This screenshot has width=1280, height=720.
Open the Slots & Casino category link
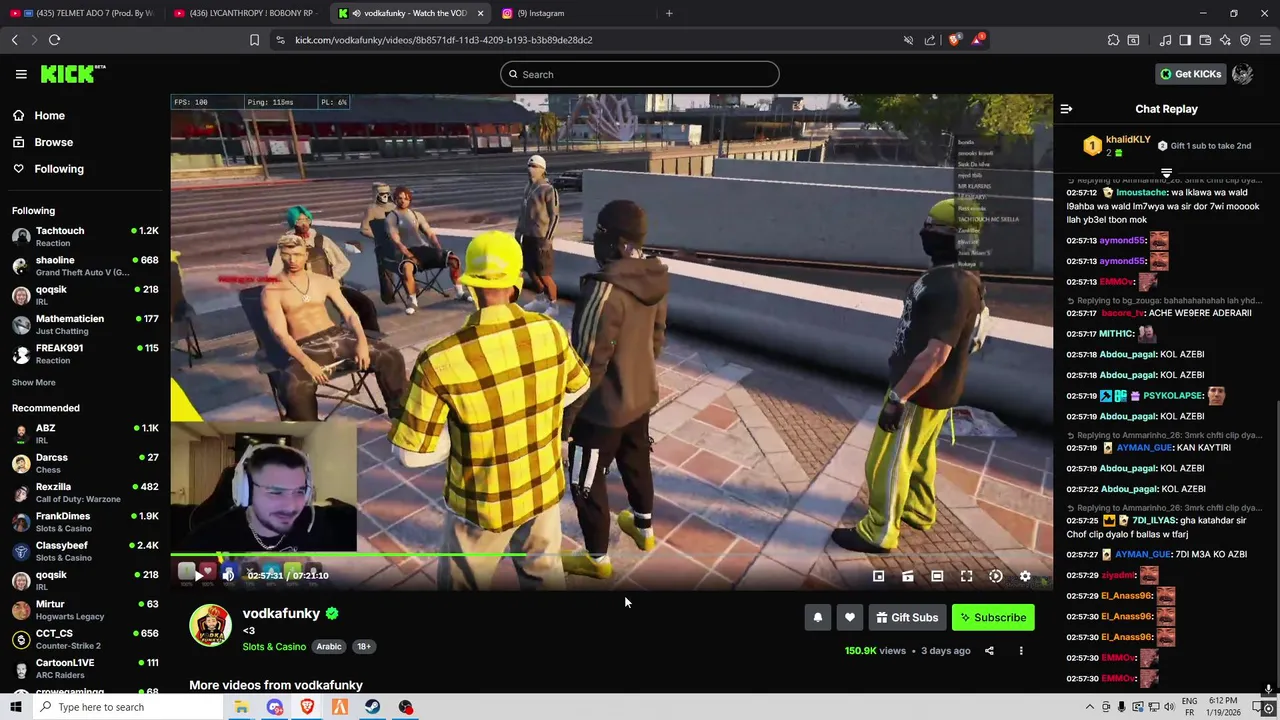pyautogui.click(x=274, y=646)
